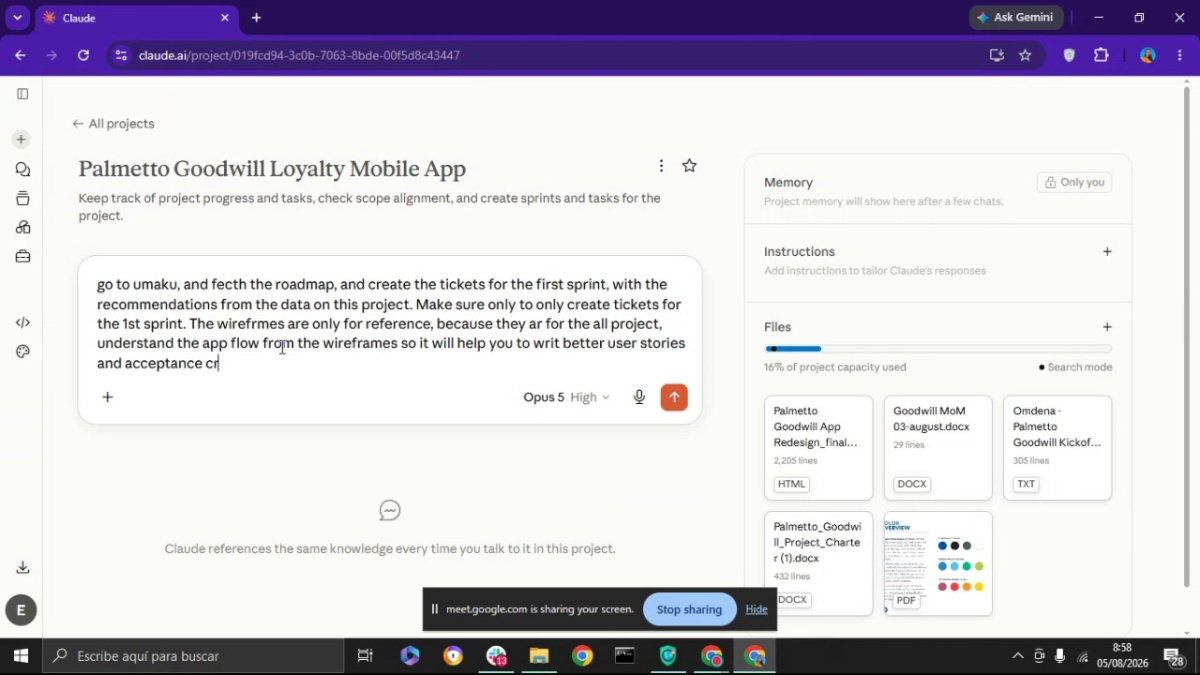
Task: Start a new chat with plus sidebar icon
Action: point(21,139)
